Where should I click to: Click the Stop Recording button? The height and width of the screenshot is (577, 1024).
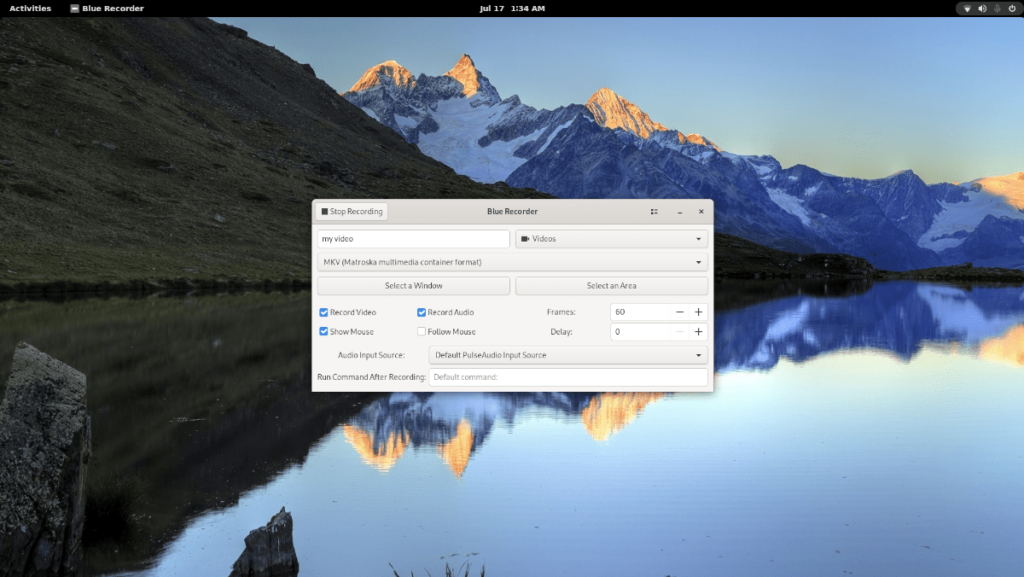352,211
